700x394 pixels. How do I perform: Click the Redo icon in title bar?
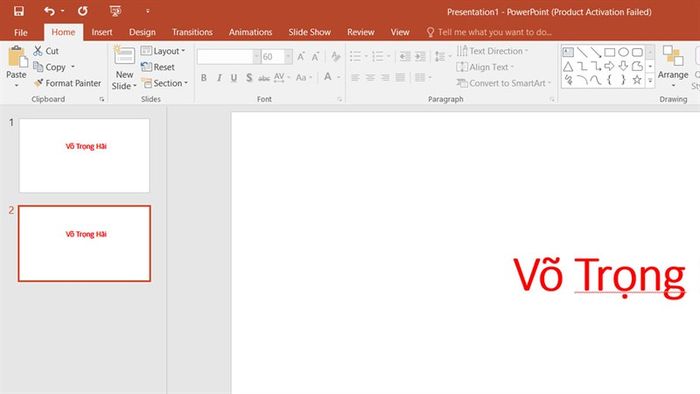click(83, 11)
